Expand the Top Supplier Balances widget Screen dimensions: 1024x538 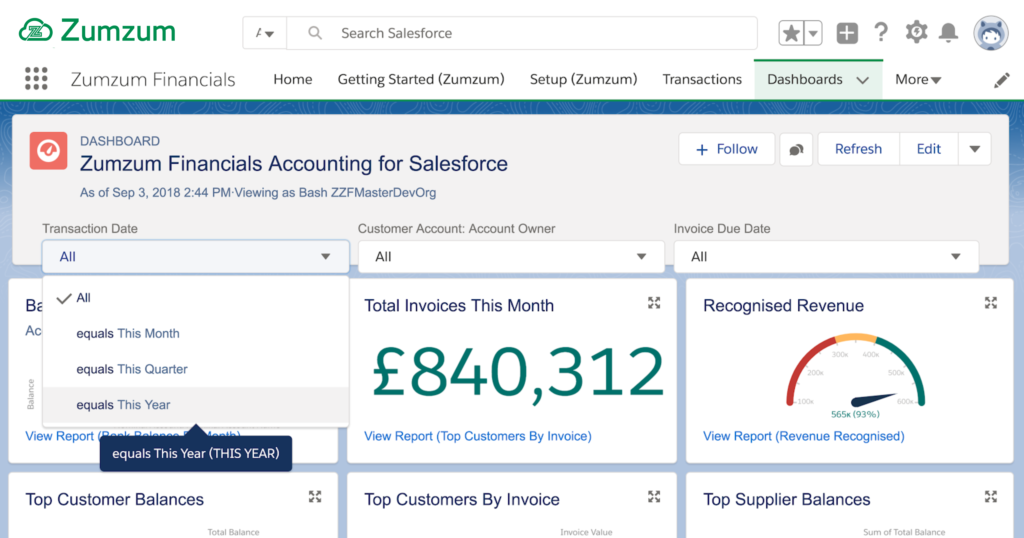click(x=991, y=497)
